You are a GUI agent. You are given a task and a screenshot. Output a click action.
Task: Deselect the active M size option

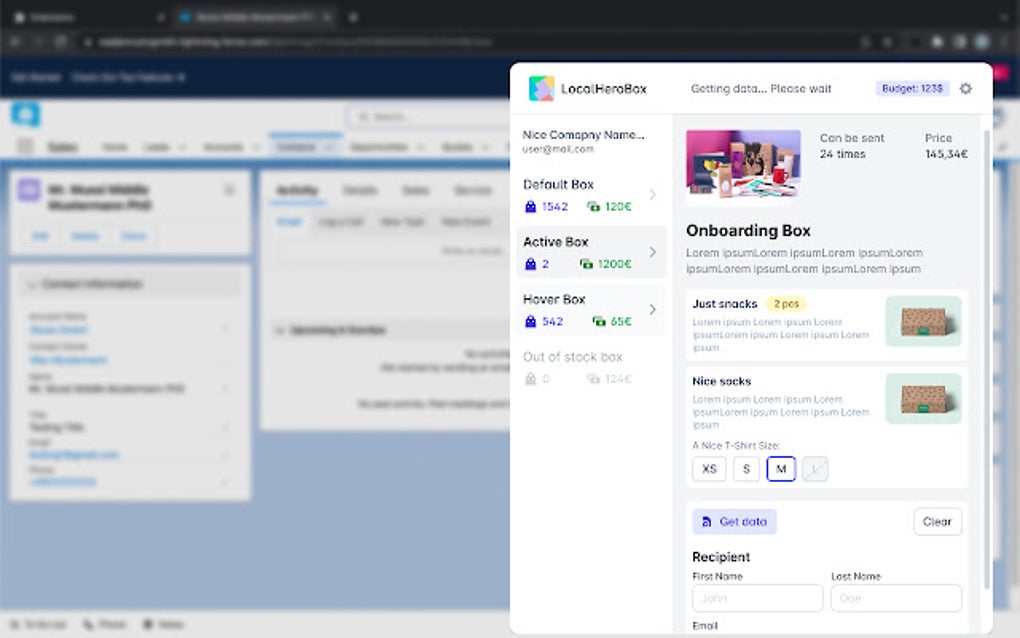pos(781,468)
